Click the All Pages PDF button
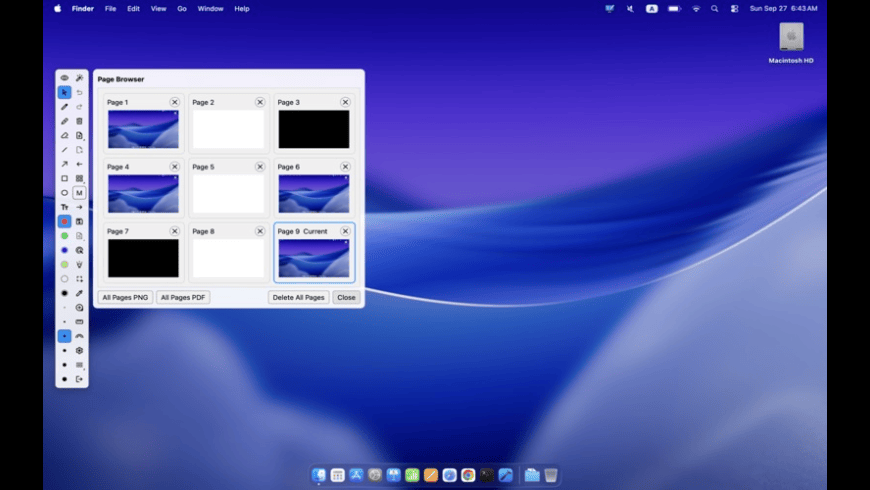This screenshot has height=490, width=870. pyautogui.click(x=183, y=297)
